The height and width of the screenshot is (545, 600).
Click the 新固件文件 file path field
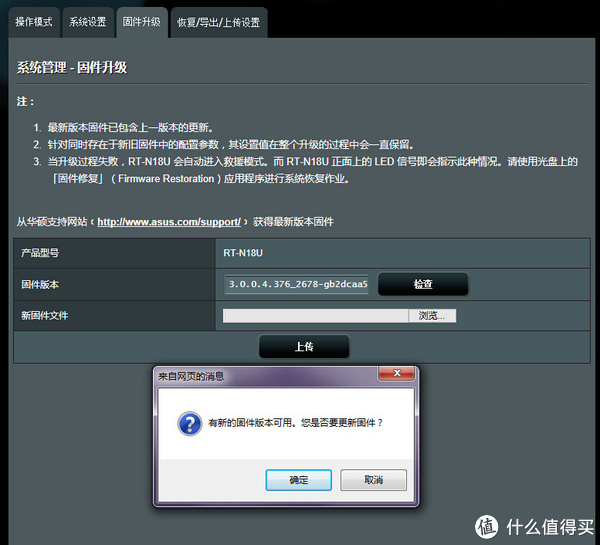click(x=315, y=315)
